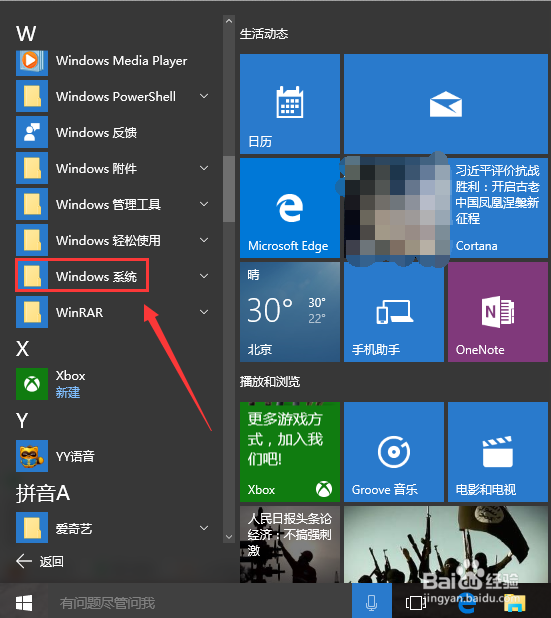Expand Windows 系统 chevron
This screenshot has height=618, width=551.
click(x=204, y=276)
